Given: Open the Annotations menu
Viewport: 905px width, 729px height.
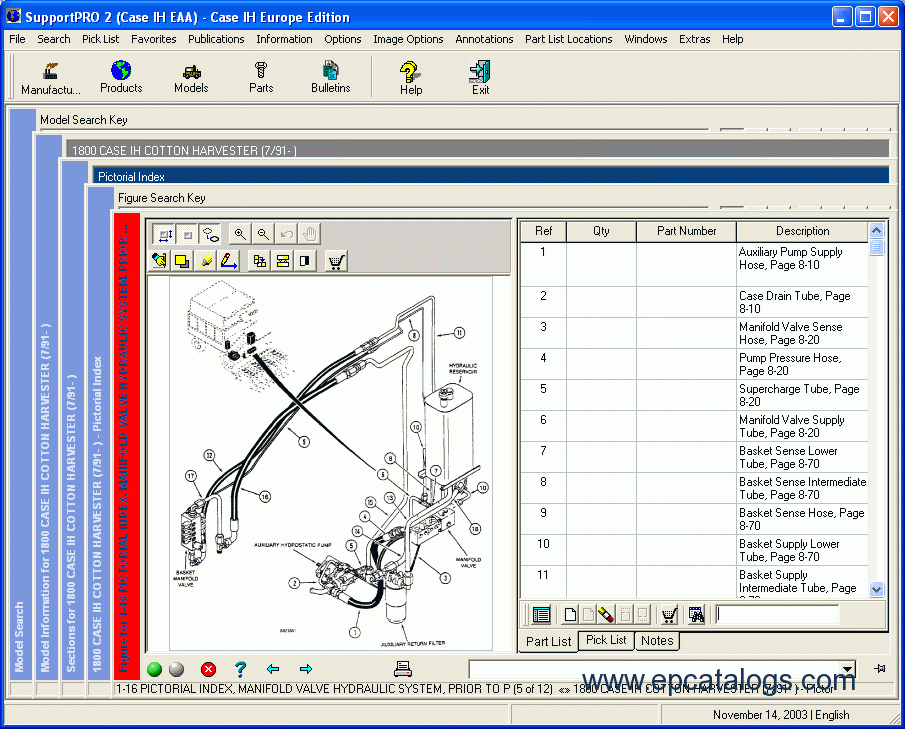Looking at the screenshot, I should pos(484,39).
